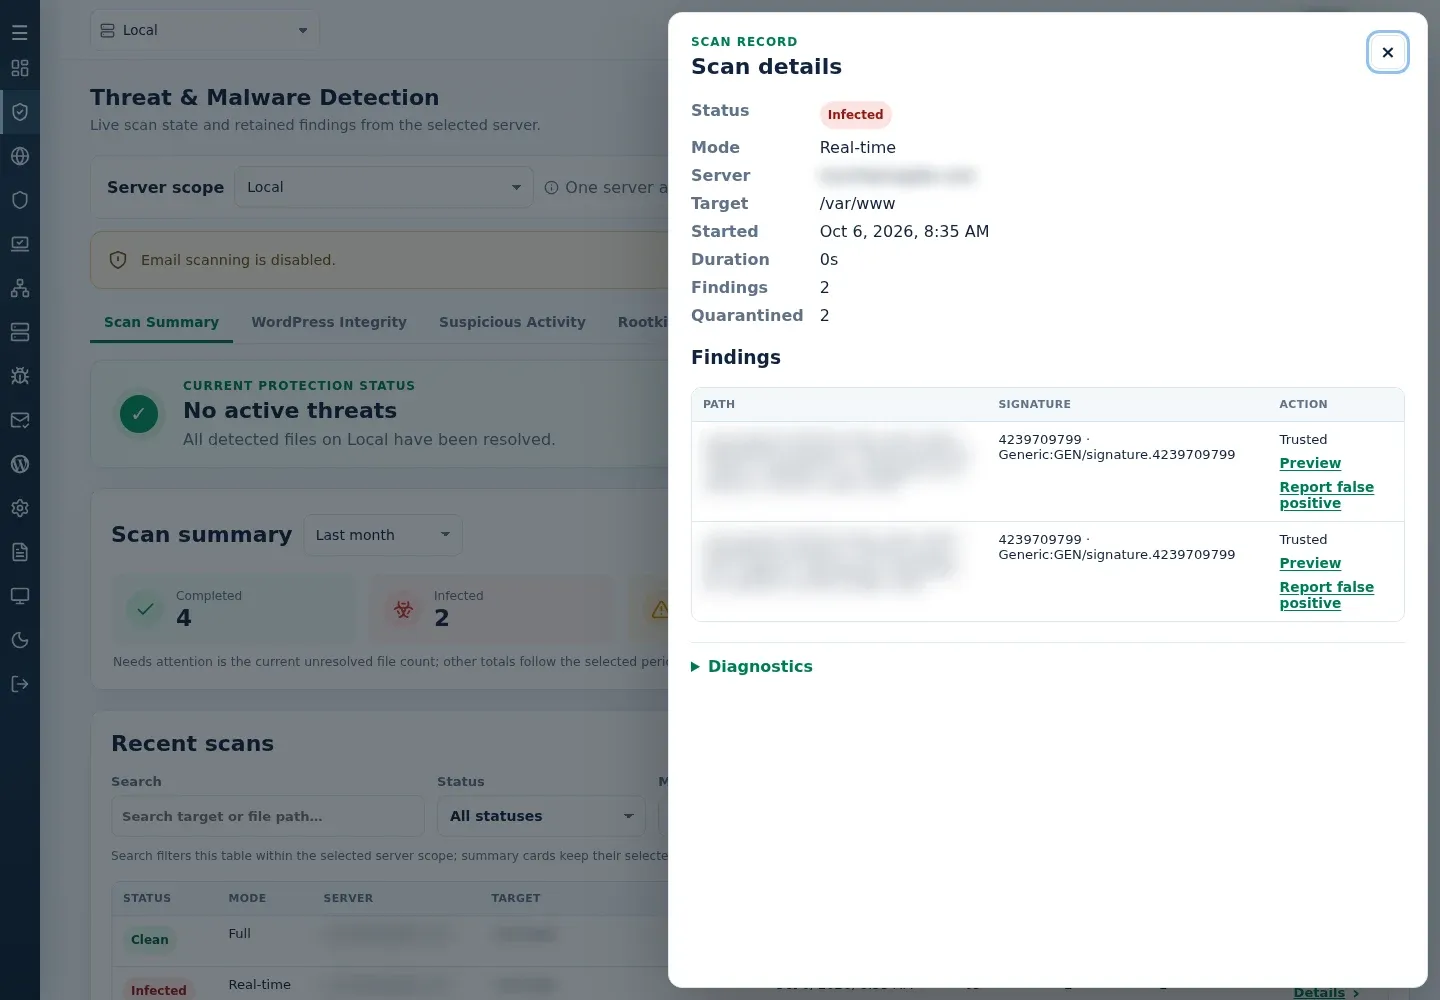Click the Oct 6, 2026, 8:35 AM start time
The height and width of the screenshot is (1000, 1440).
click(x=904, y=231)
